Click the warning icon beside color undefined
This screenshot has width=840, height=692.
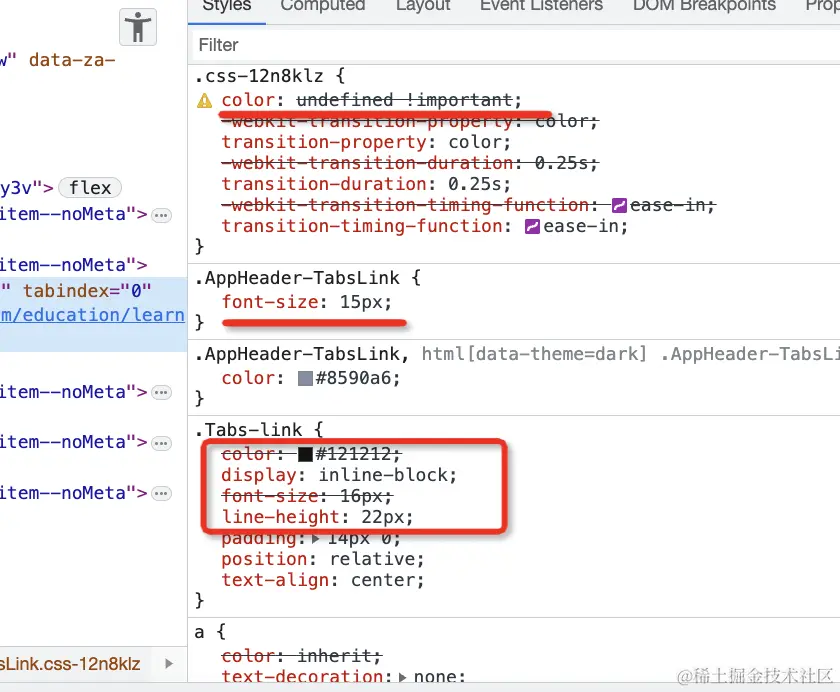point(205,100)
